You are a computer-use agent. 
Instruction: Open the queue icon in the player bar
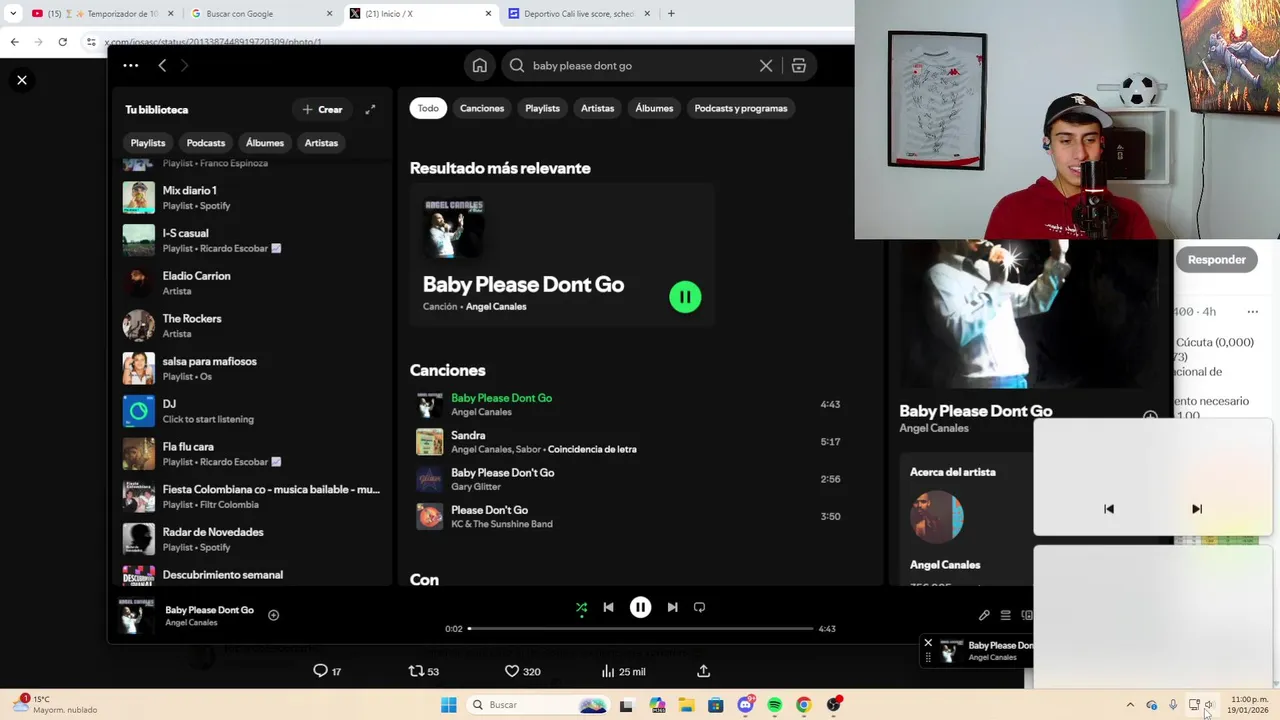1005,615
